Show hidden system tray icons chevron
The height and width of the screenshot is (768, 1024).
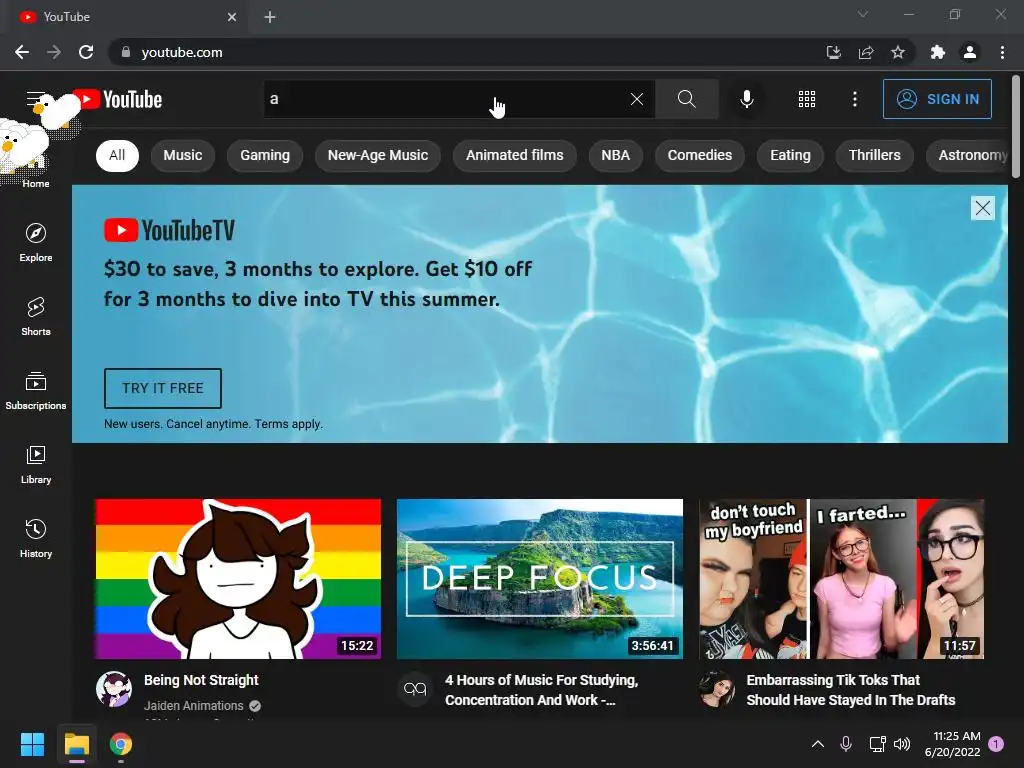[x=818, y=744]
